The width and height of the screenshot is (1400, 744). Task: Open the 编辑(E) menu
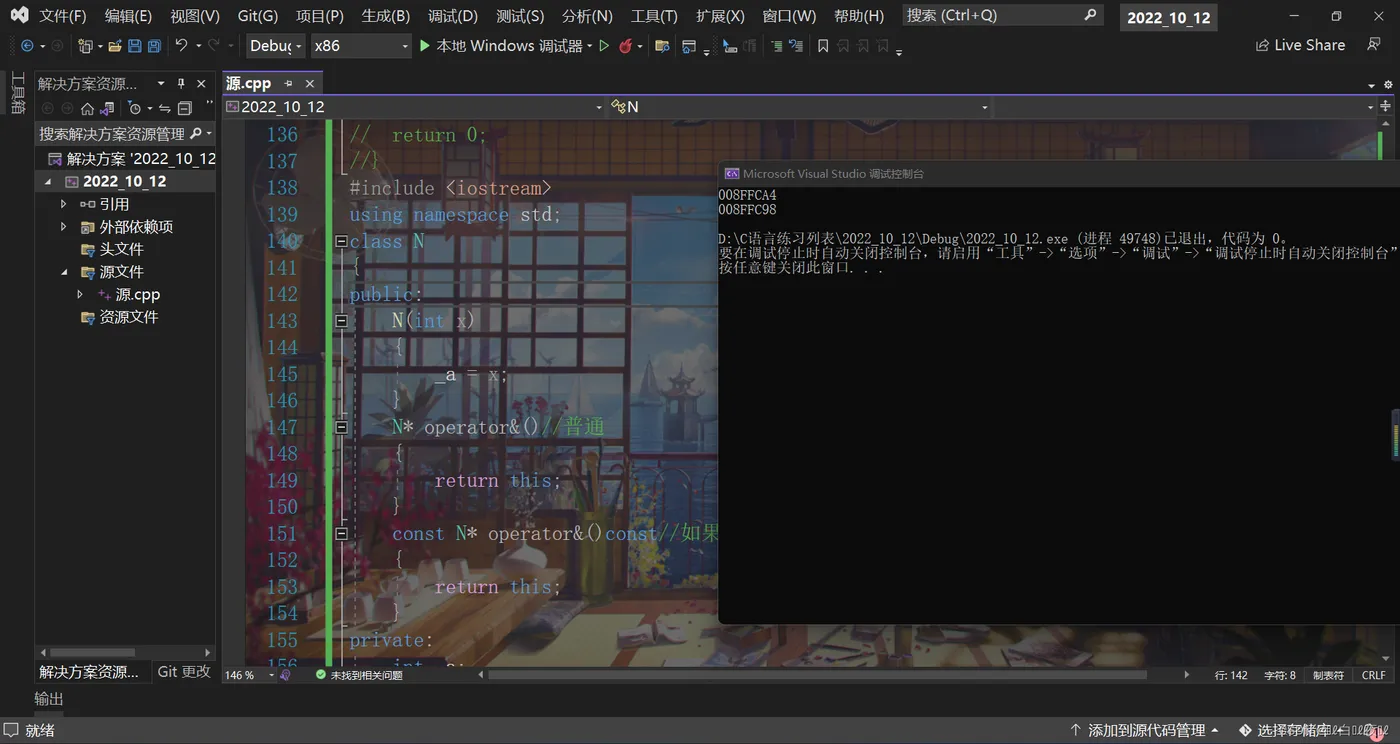(128, 16)
